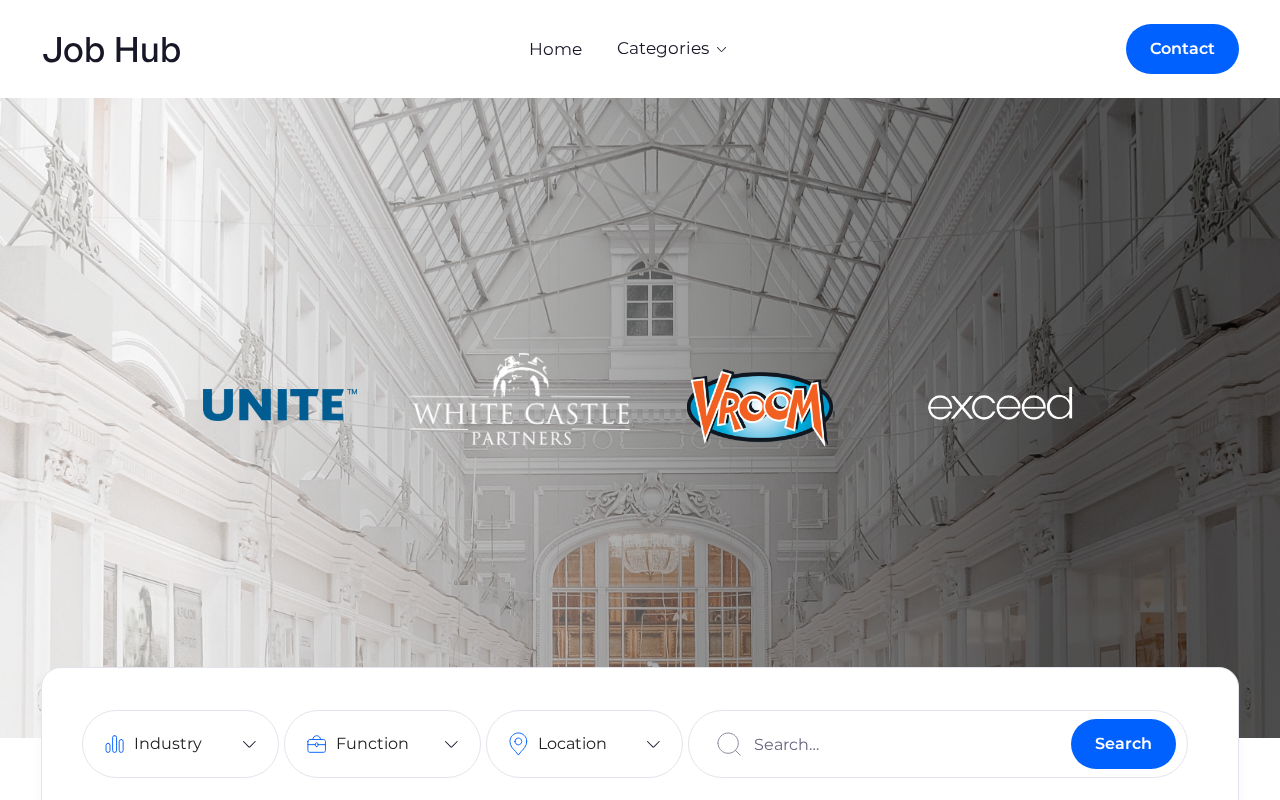Open the Home menu item
Image resolution: width=1280 pixels, height=800 pixels.
(555, 49)
